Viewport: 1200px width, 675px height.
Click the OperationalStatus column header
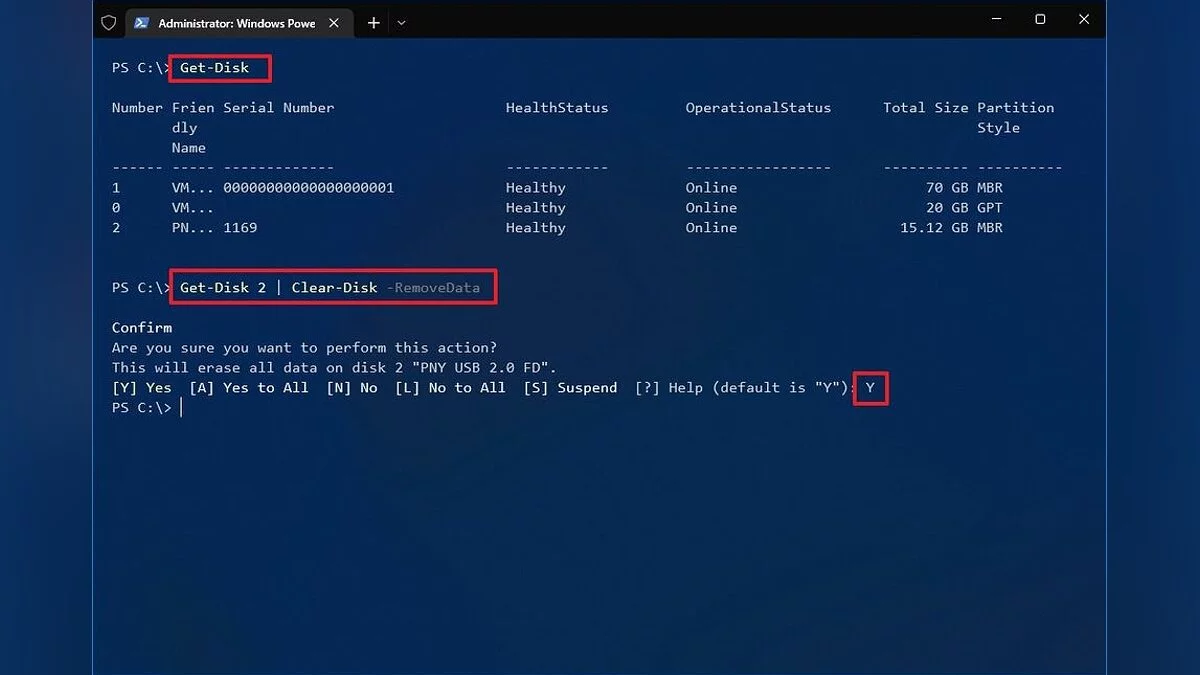(x=758, y=108)
